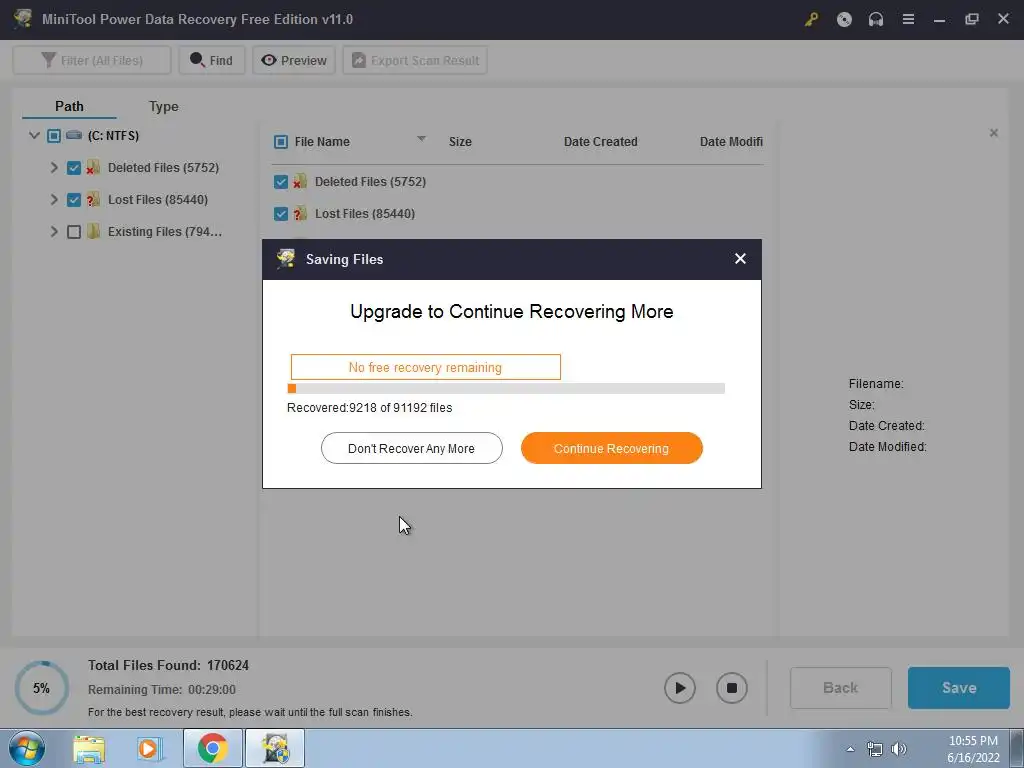Click 'Upgrade to Continue Recovering More' heading

click(x=511, y=312)
